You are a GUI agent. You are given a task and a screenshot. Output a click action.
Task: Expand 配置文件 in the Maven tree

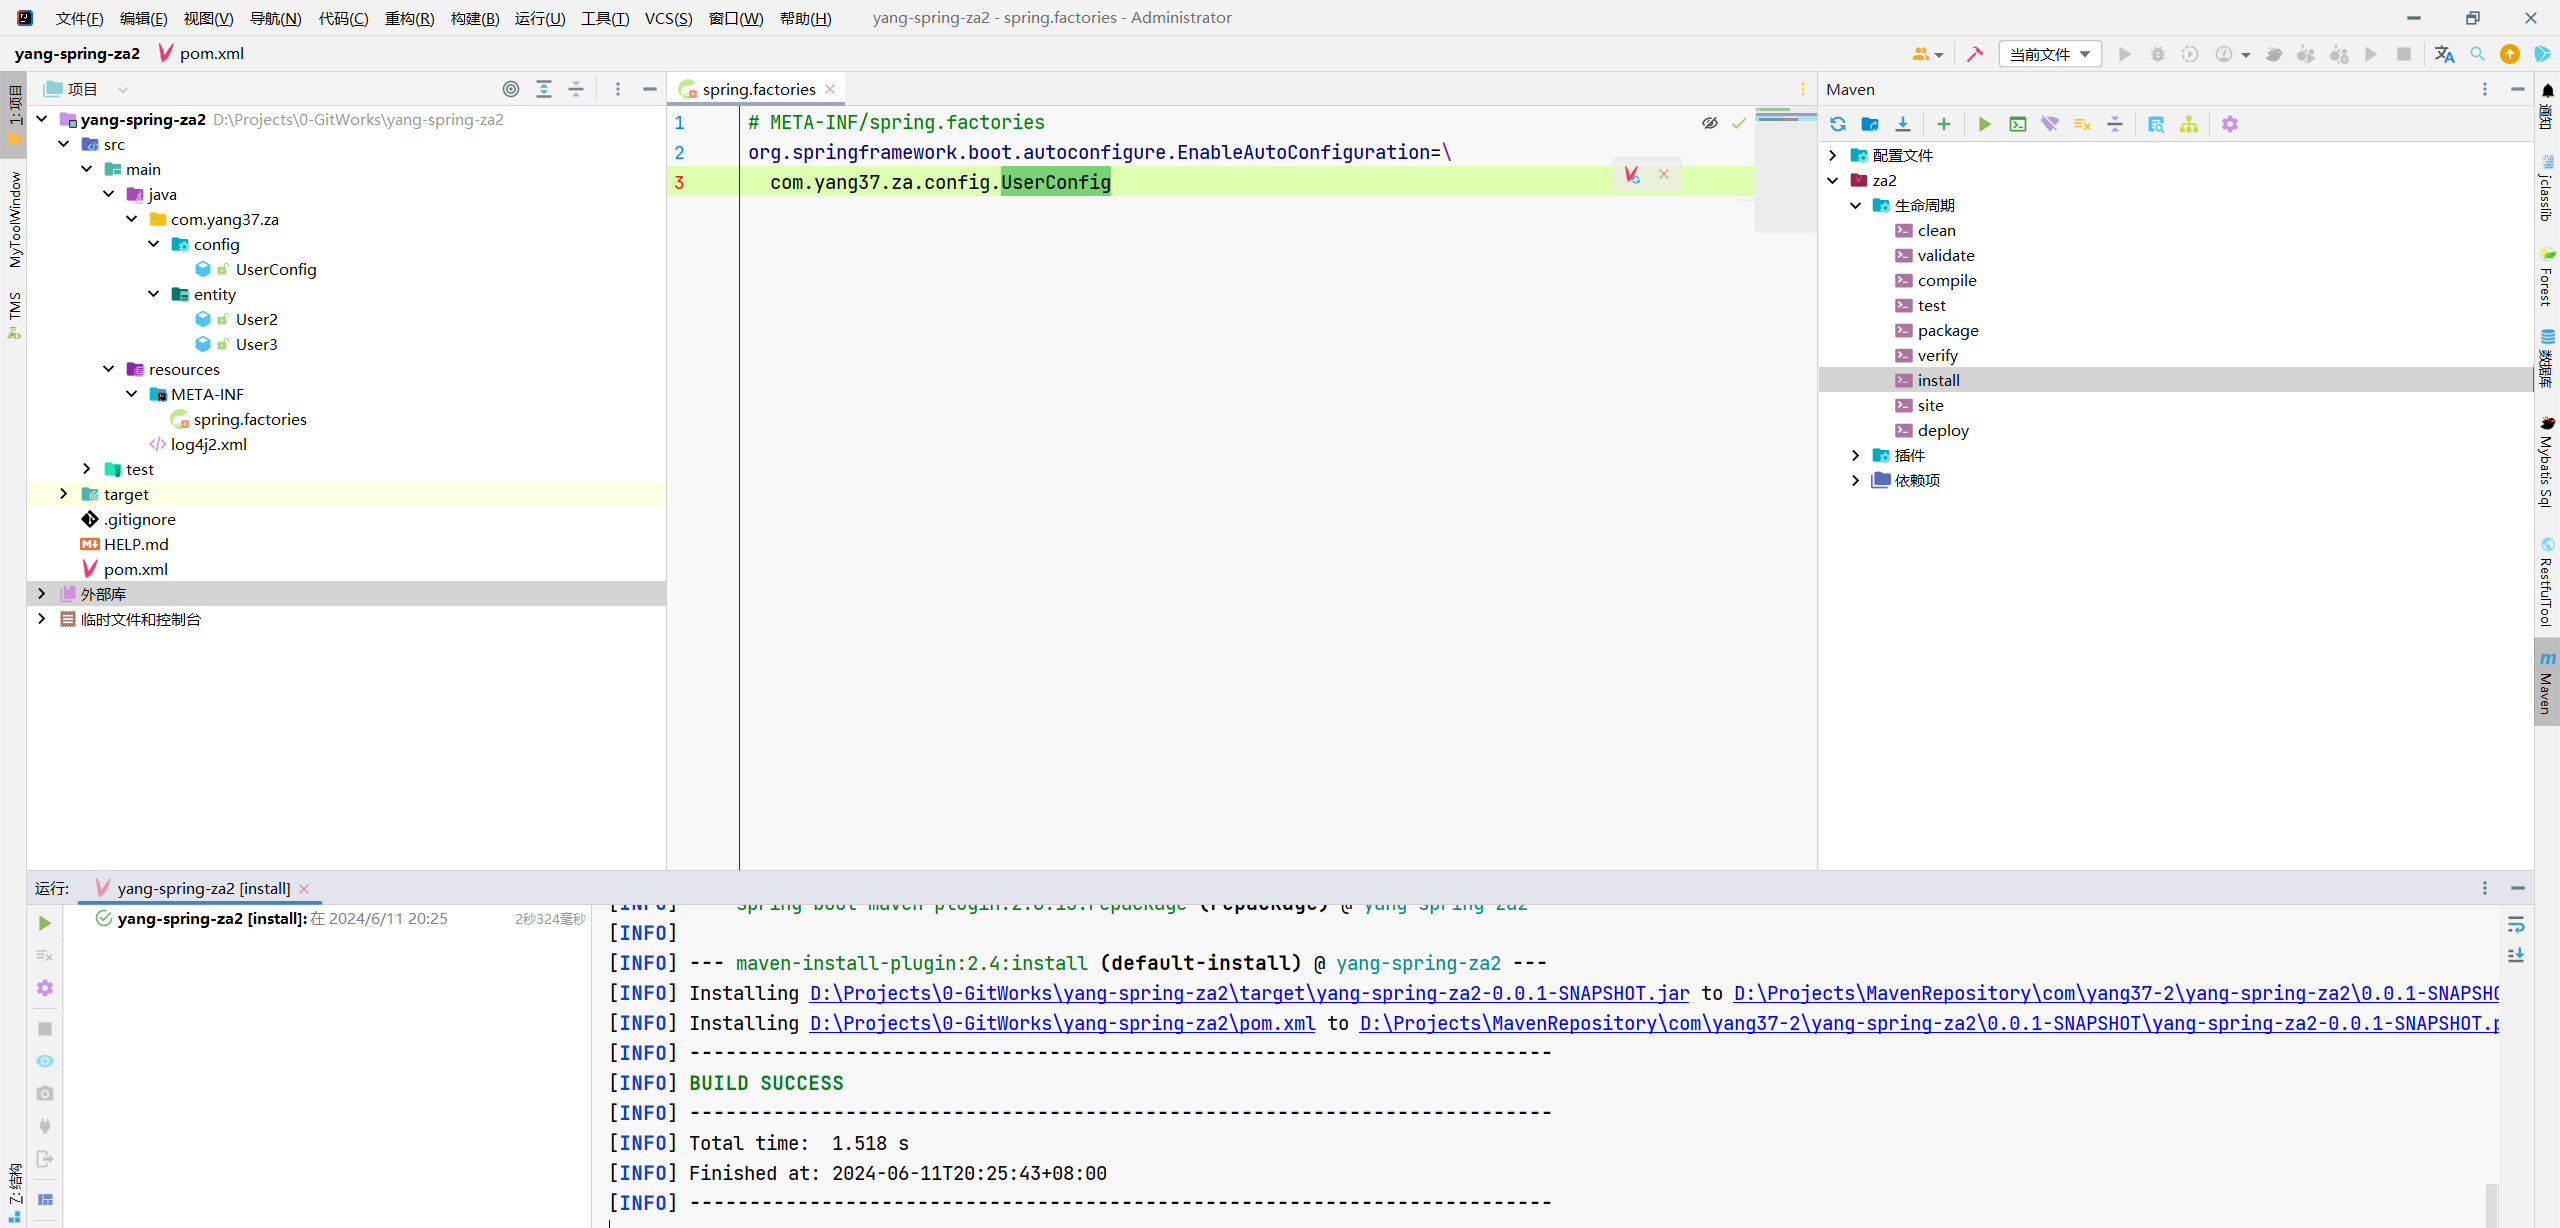1832,155
